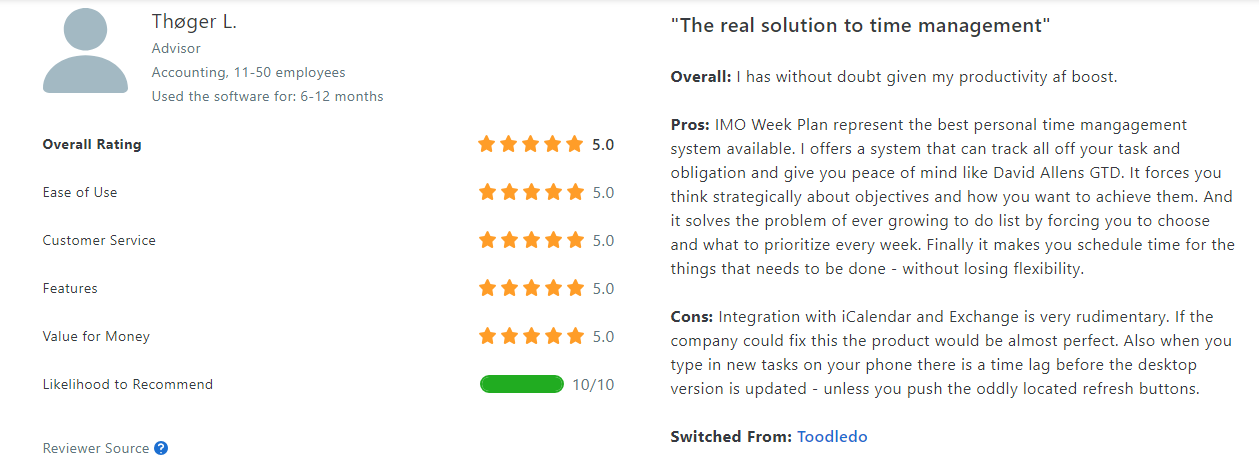Click the Value for Money stars
The height and width of the screenshot is (469, 1259).
point(530,336)
